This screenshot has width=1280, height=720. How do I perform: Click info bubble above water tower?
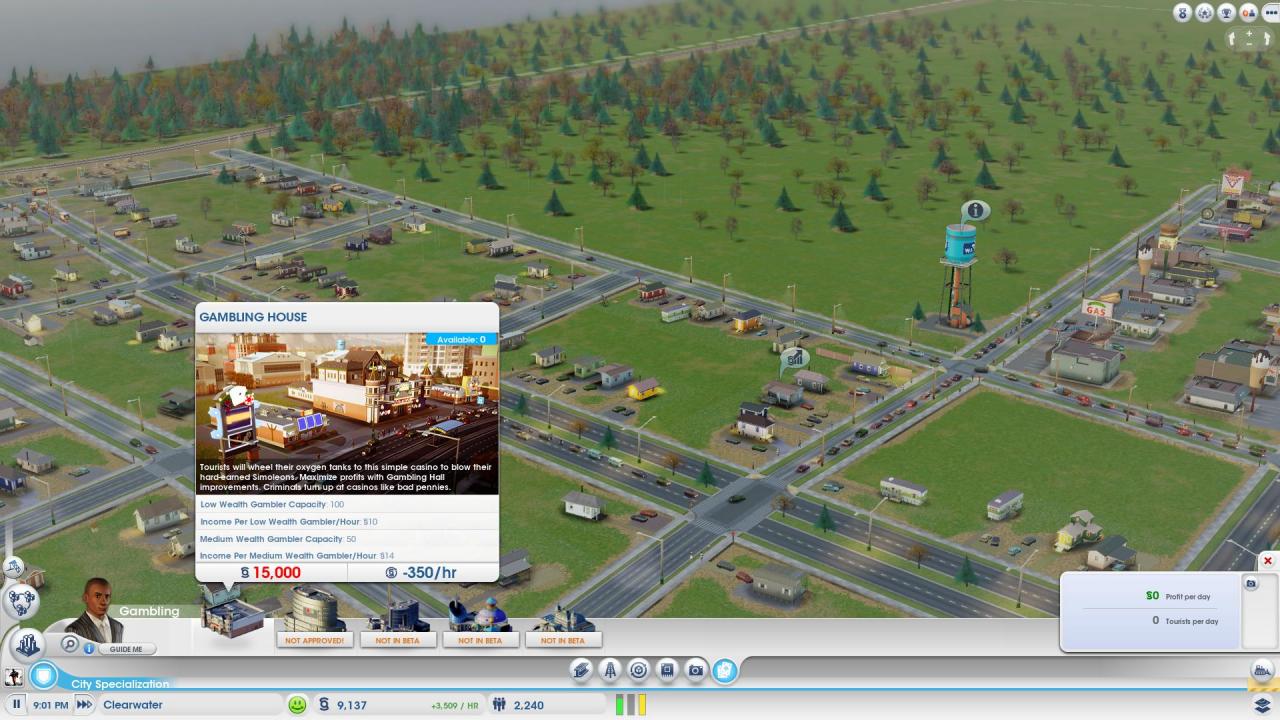[975, 210]
